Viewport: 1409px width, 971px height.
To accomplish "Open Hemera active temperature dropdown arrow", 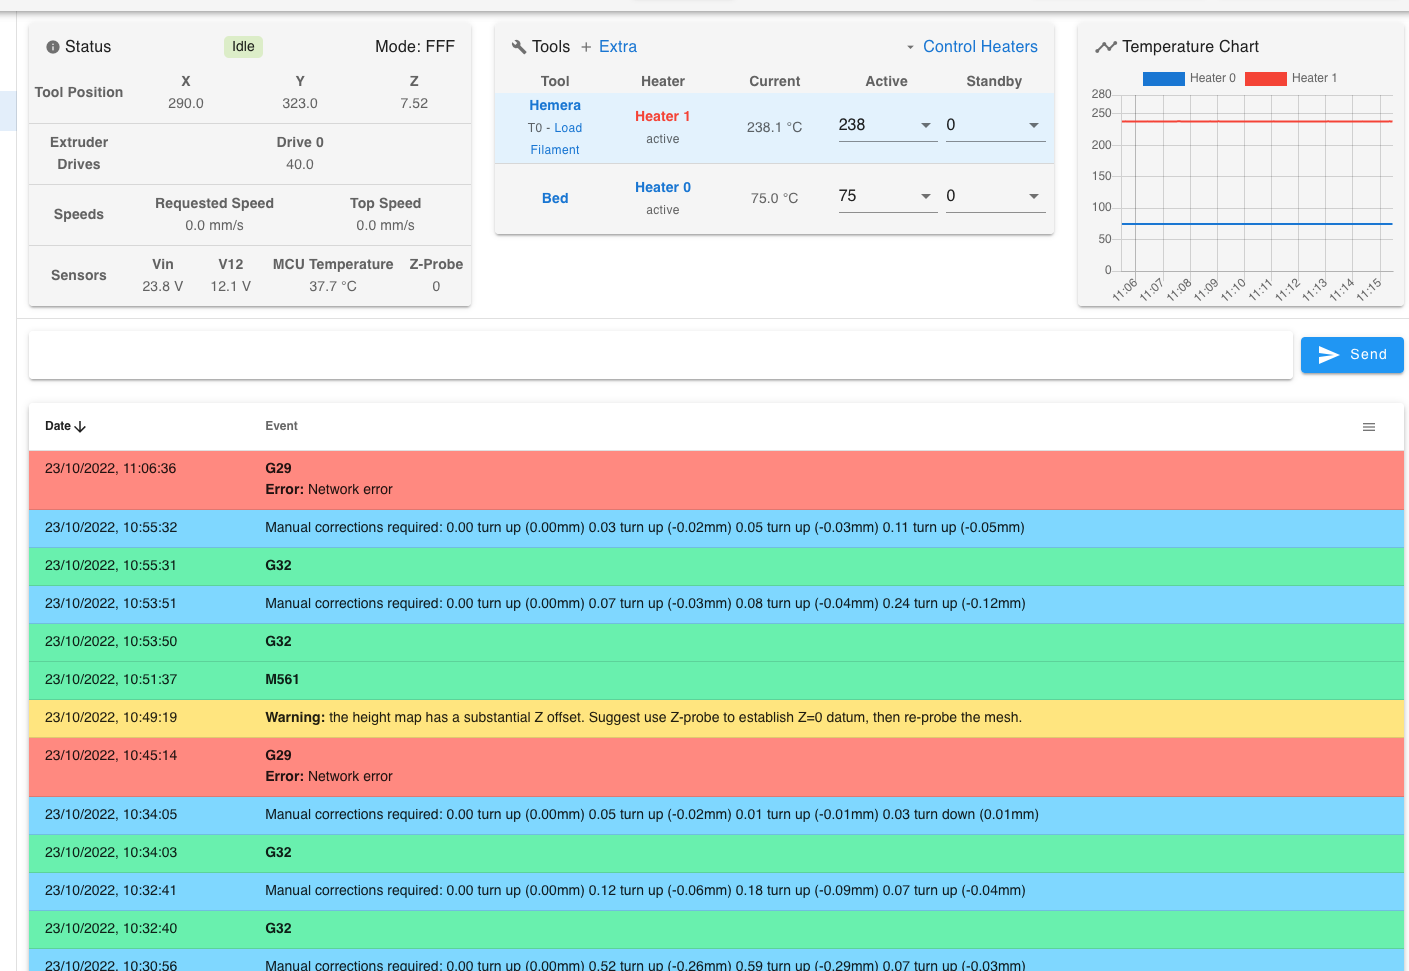I will [x=926, y=125].
